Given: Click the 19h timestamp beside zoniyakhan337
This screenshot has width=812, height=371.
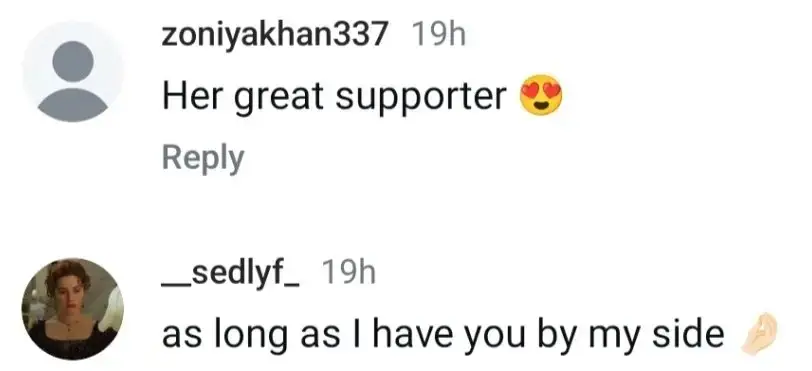Looking at the screenshot, I should click(439, 35).
